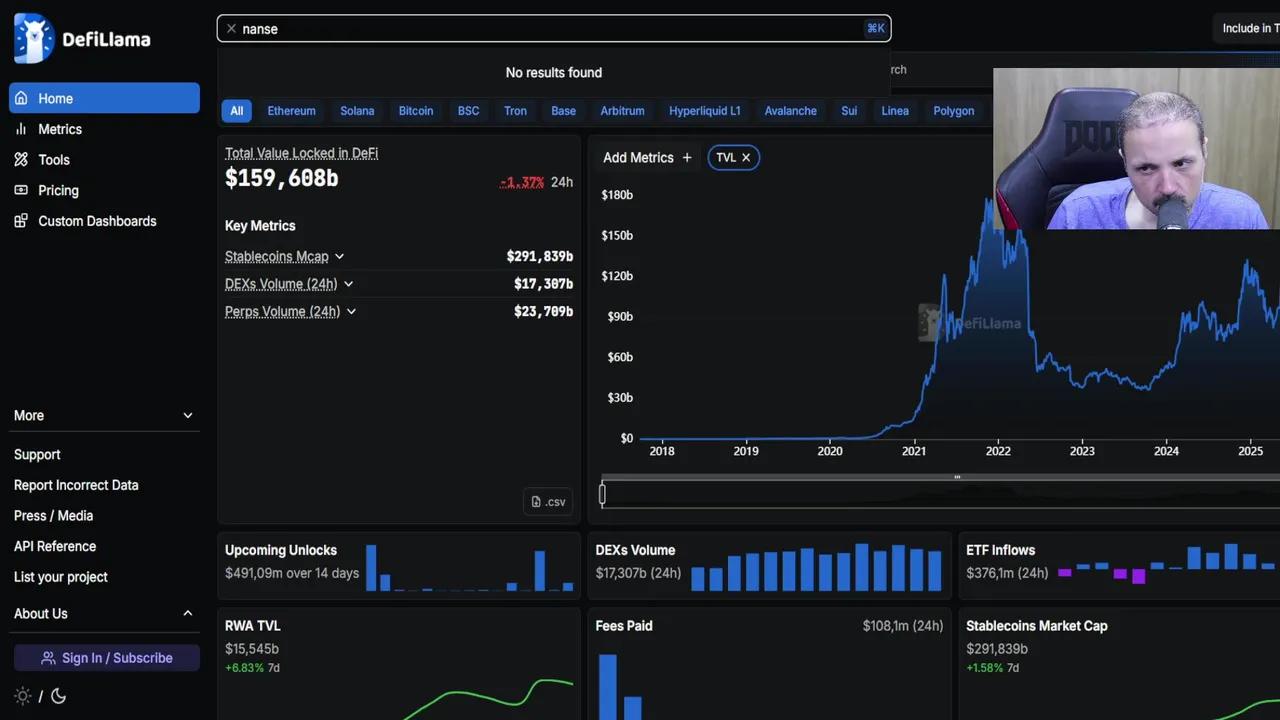Screen dimensions: 1280x720
Task: Click the Pricing card icon
Action: tap(21, 190)
